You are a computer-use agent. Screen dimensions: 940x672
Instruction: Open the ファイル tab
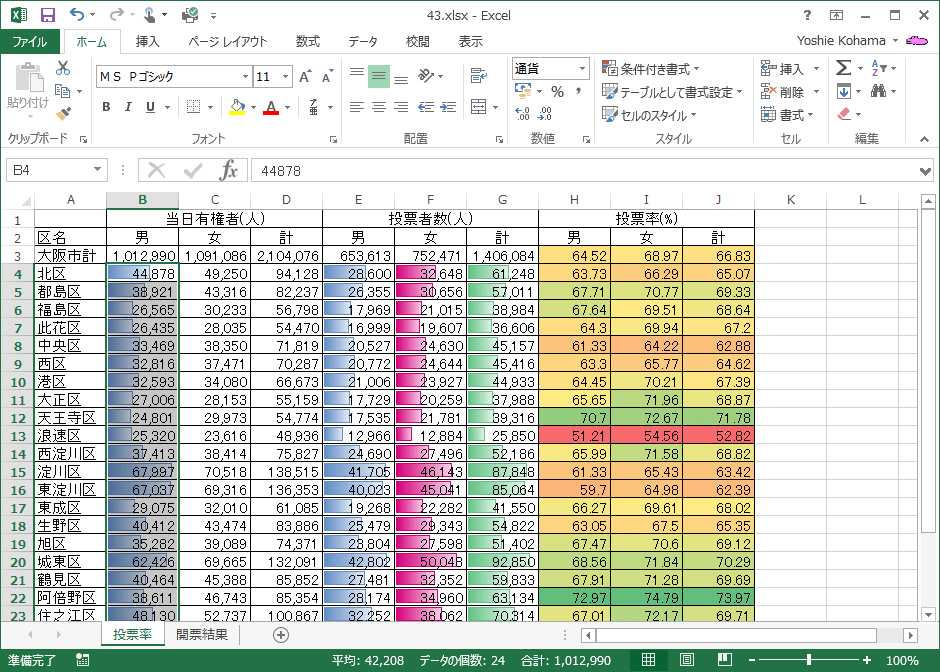pos(30,41)
